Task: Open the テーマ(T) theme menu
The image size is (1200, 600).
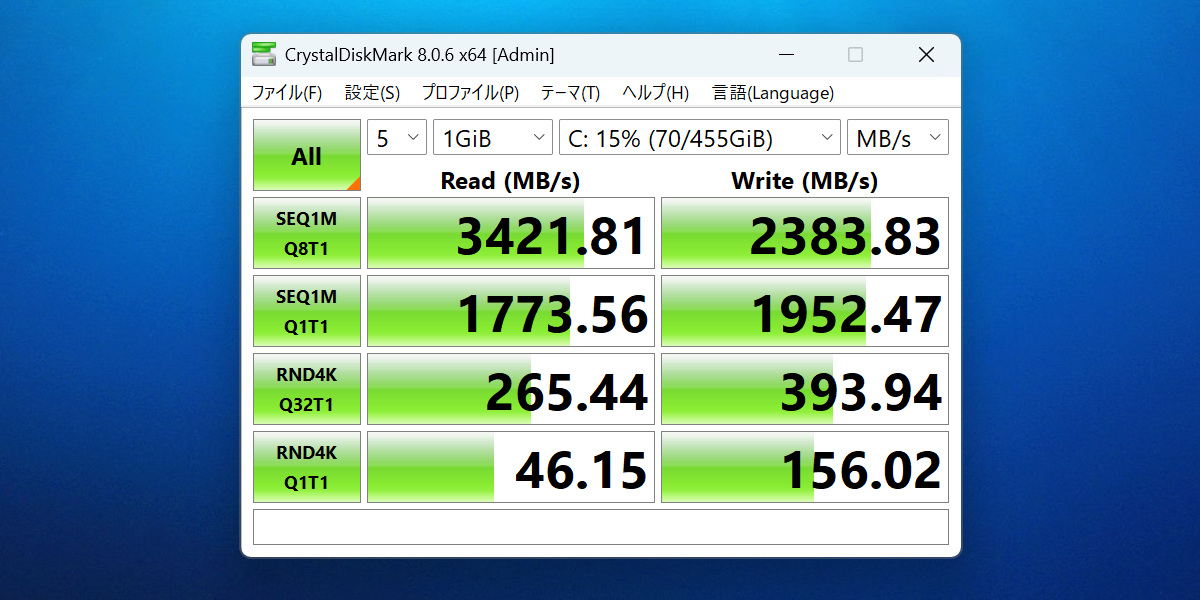Action: (570, 93)
